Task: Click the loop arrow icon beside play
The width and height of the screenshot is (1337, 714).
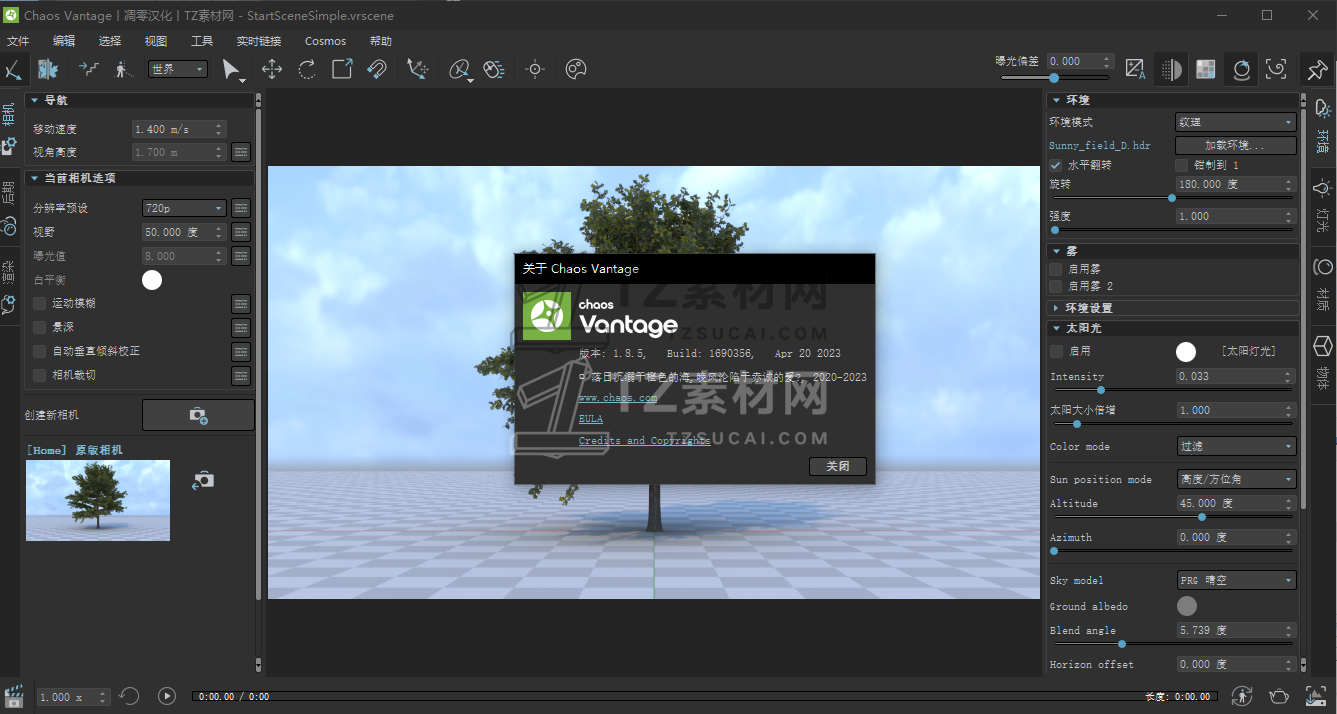Action: coord(129,696)
